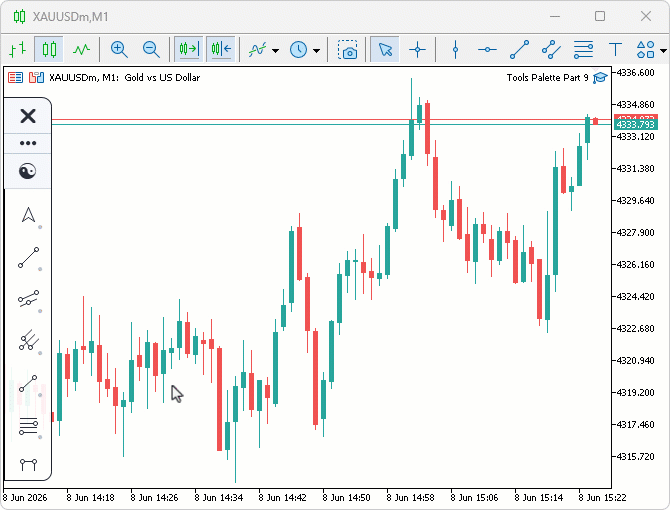670x510 pixels.
Task: Switch to bar chart display
Action: point(18,50)
